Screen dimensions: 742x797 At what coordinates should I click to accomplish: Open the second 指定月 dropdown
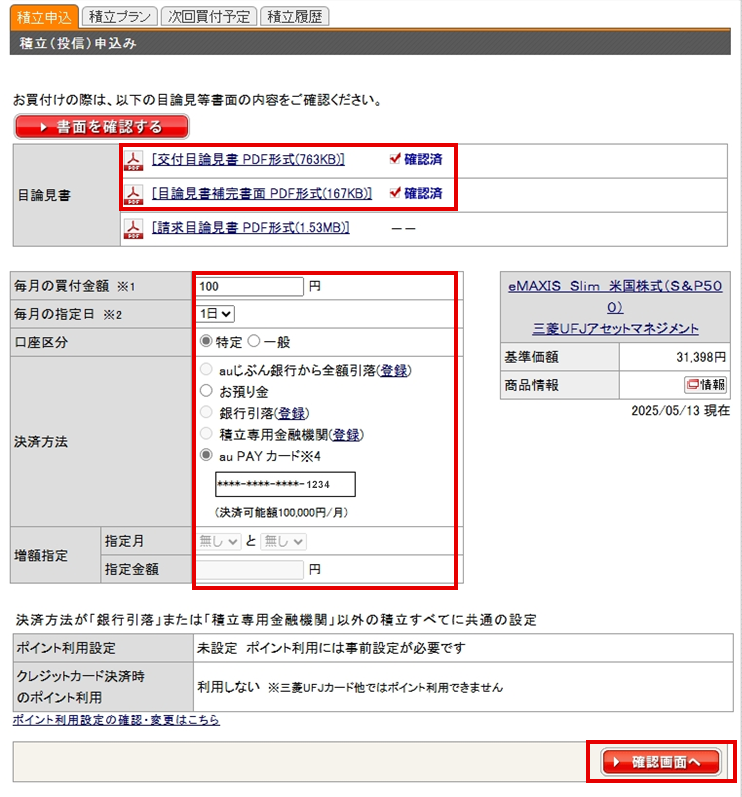[x=283, y=541]
